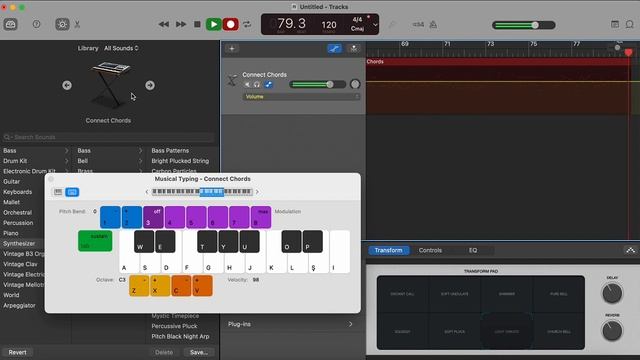Solo the Connect Chords track with headphones
Screen dimensions: 640x360
(257, 84)
